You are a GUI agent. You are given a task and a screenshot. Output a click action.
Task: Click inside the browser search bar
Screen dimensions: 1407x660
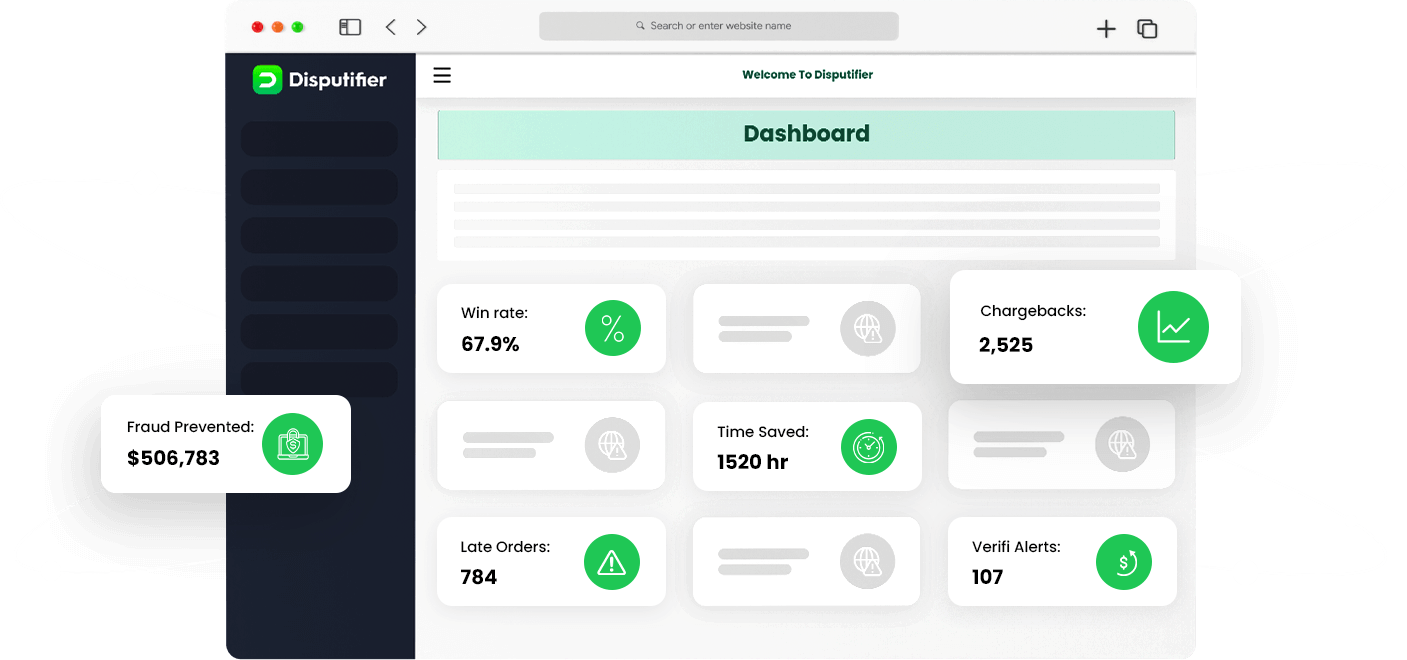coord(718,25)
